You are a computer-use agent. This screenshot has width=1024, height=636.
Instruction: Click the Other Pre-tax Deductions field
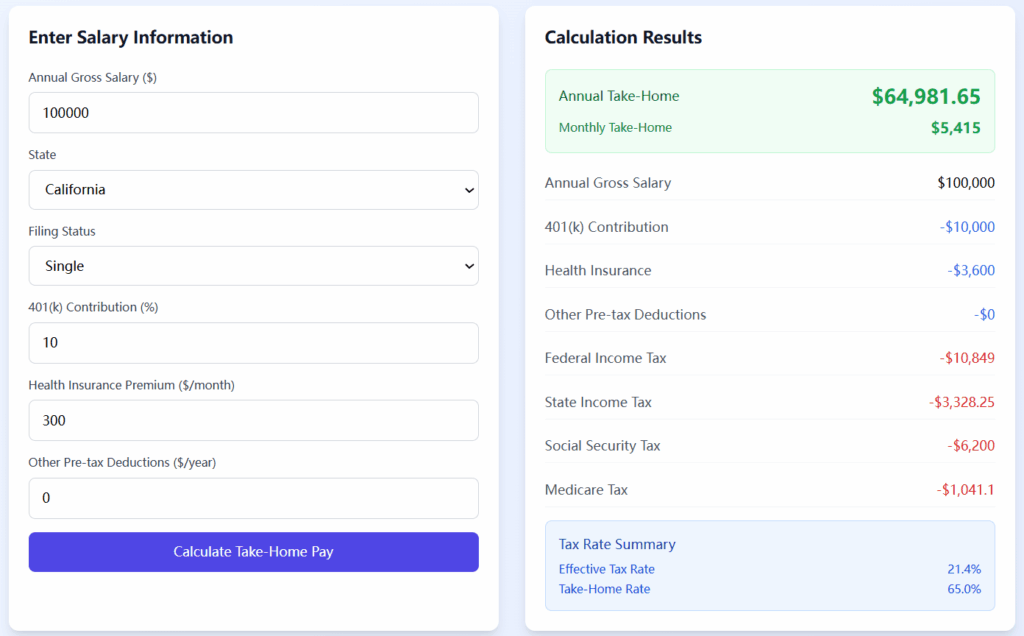253,498
